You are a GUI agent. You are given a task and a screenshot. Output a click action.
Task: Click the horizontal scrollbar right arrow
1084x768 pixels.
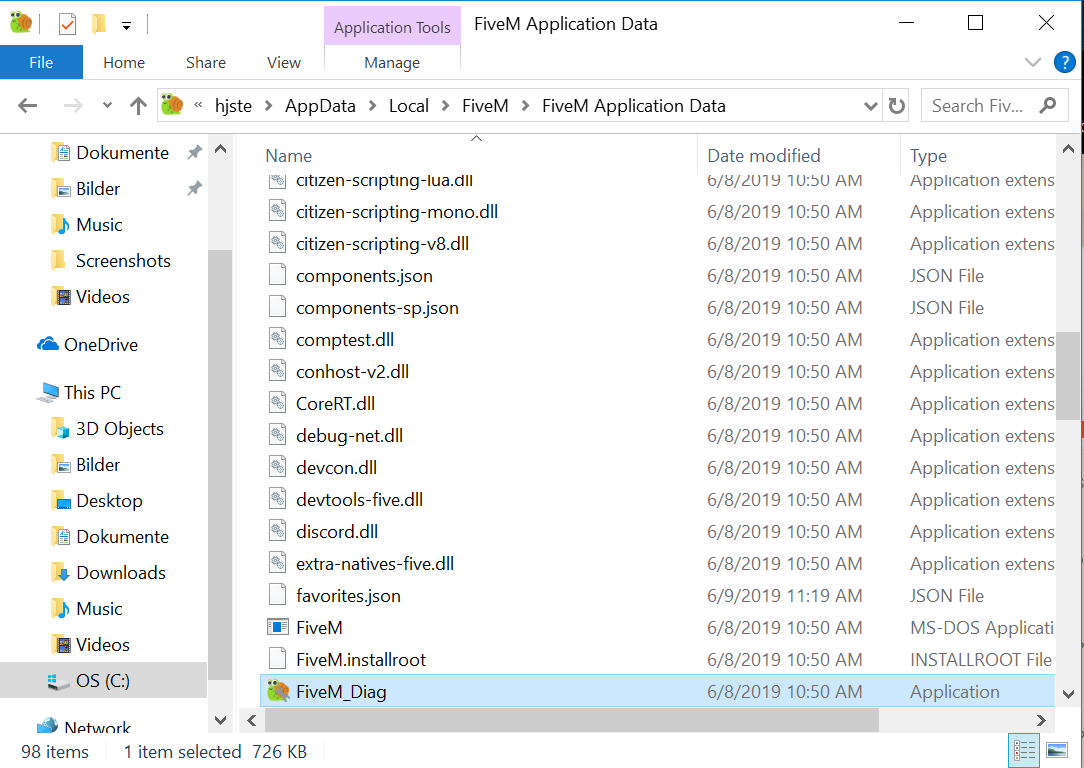coord(1041,720)
